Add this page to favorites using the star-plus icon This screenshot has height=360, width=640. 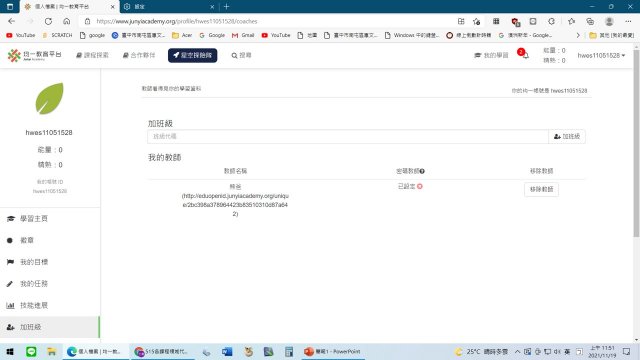pyautogui.click(x=476, y=21)
